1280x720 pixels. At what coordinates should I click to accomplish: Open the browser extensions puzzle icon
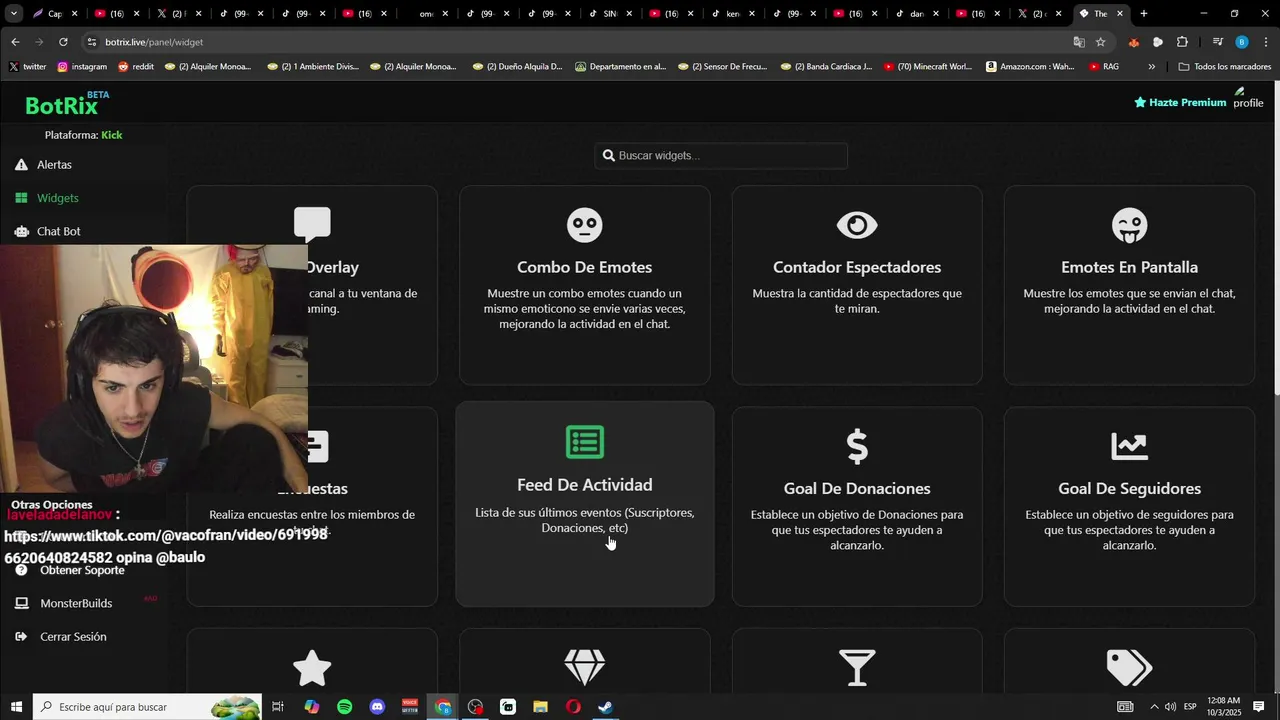coord(1182,42)
